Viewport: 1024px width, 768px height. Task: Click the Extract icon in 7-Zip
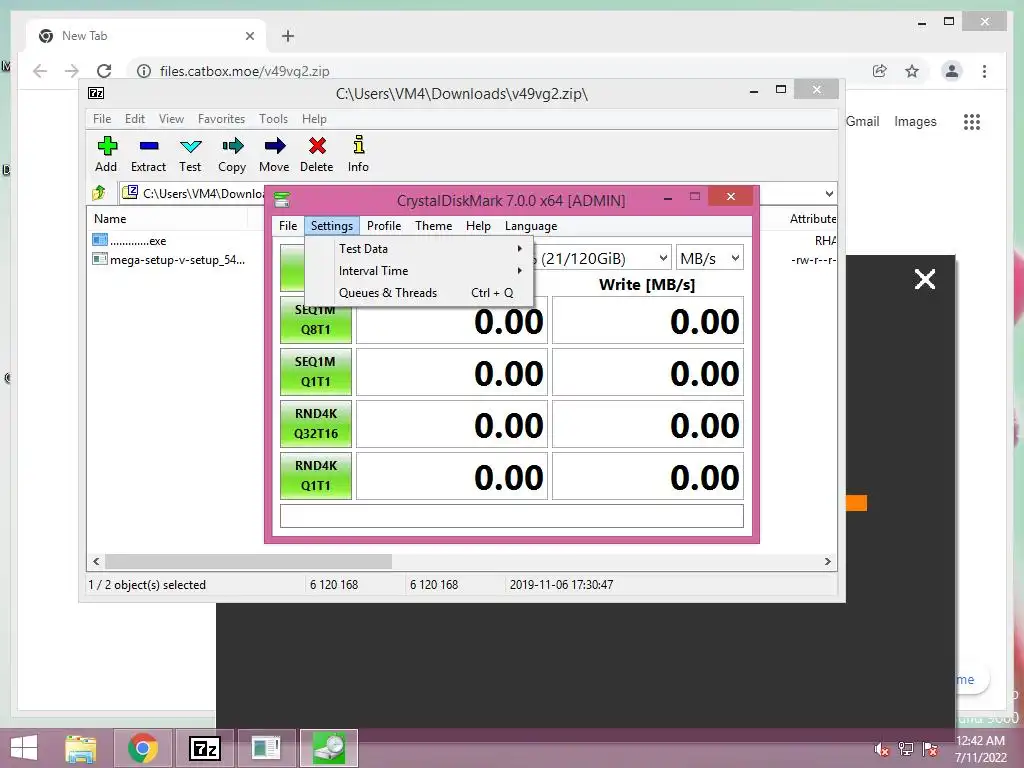149,146
